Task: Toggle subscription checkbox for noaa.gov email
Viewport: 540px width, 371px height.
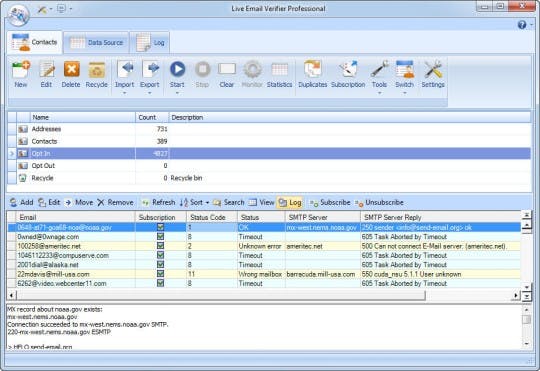Action: pyautogui.click(x=160, y=227)
